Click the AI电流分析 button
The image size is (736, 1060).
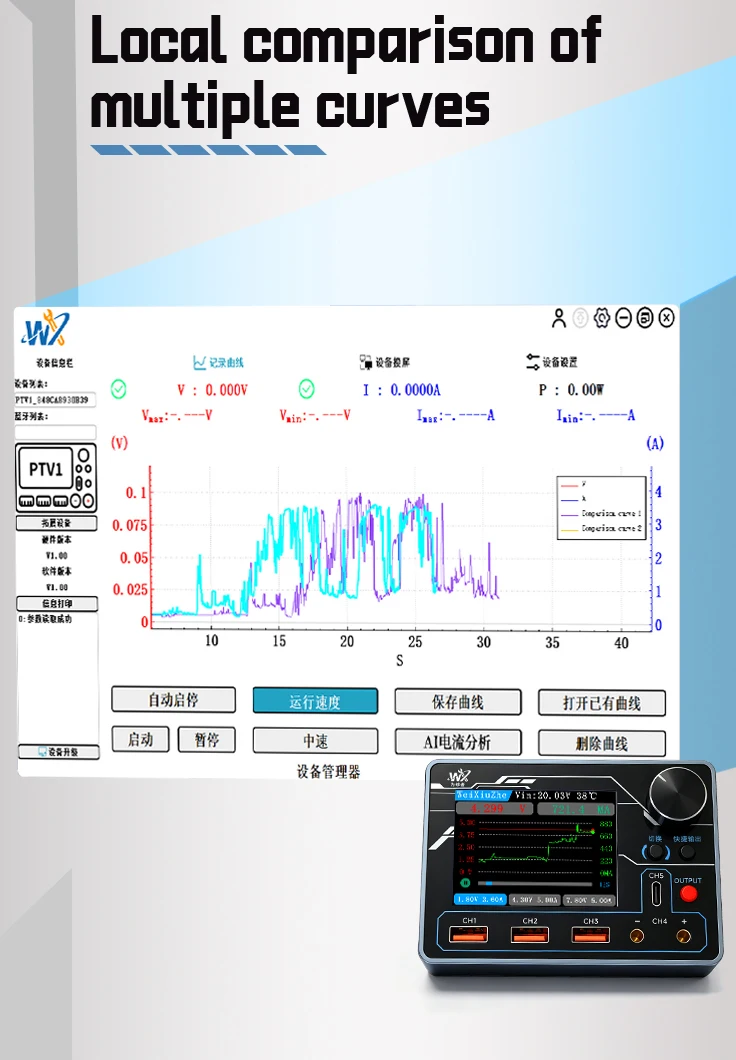(x=458, y=742)
